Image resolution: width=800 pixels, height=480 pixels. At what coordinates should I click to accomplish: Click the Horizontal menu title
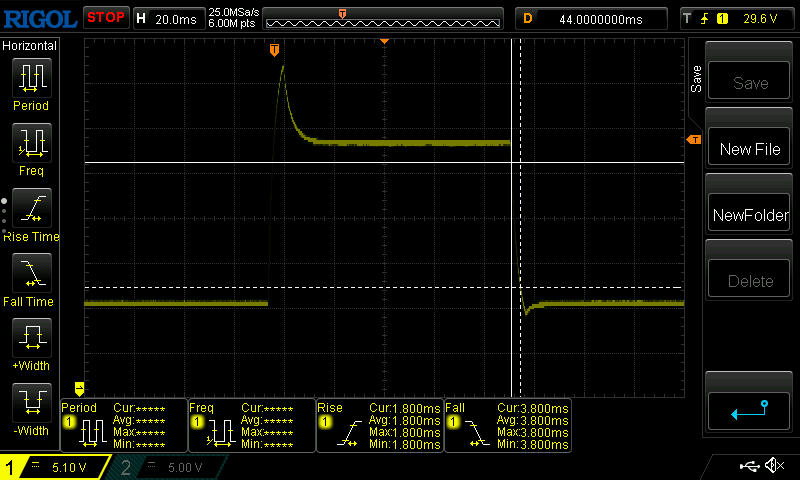point(30,46)
